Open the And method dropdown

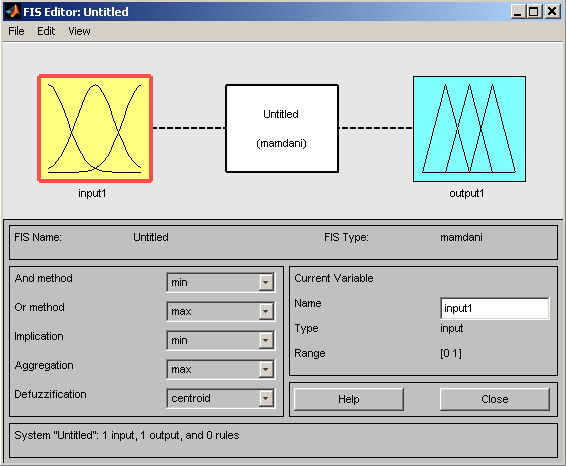[x=221, y=282]
